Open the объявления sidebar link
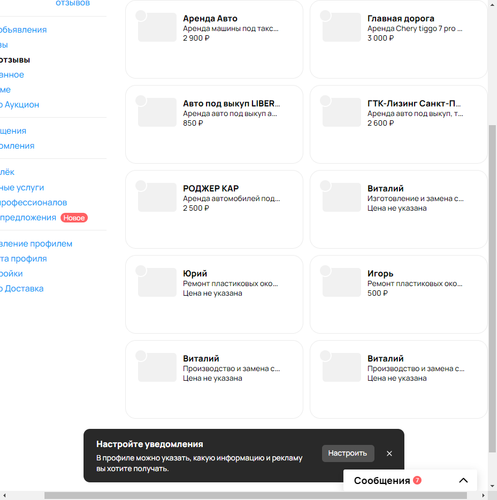Screen dimensions: 497x500 [23, 30]
